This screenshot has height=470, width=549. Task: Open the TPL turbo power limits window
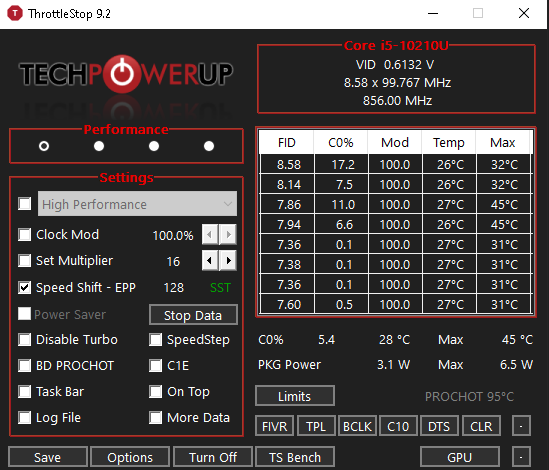tap(316, 426)
